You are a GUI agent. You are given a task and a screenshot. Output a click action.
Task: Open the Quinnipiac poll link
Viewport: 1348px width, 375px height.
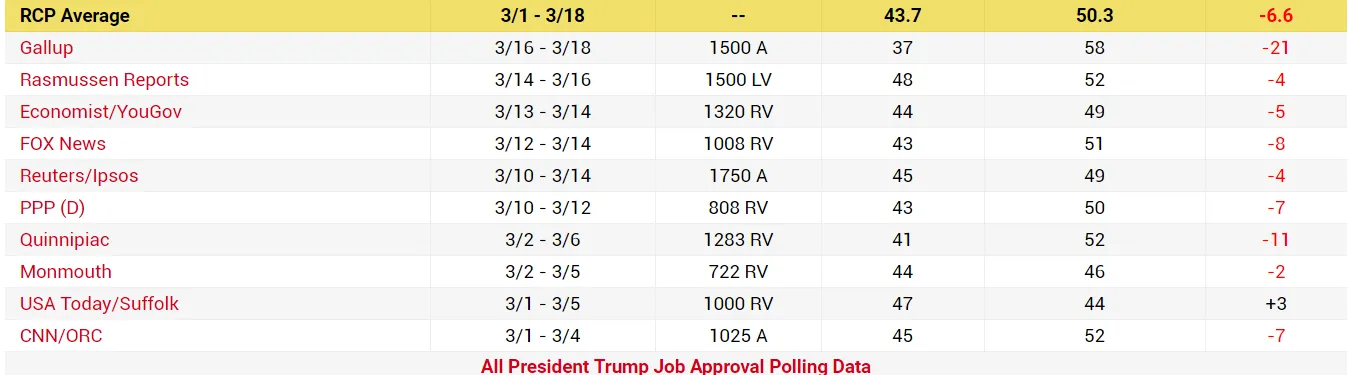click(65, 240)
